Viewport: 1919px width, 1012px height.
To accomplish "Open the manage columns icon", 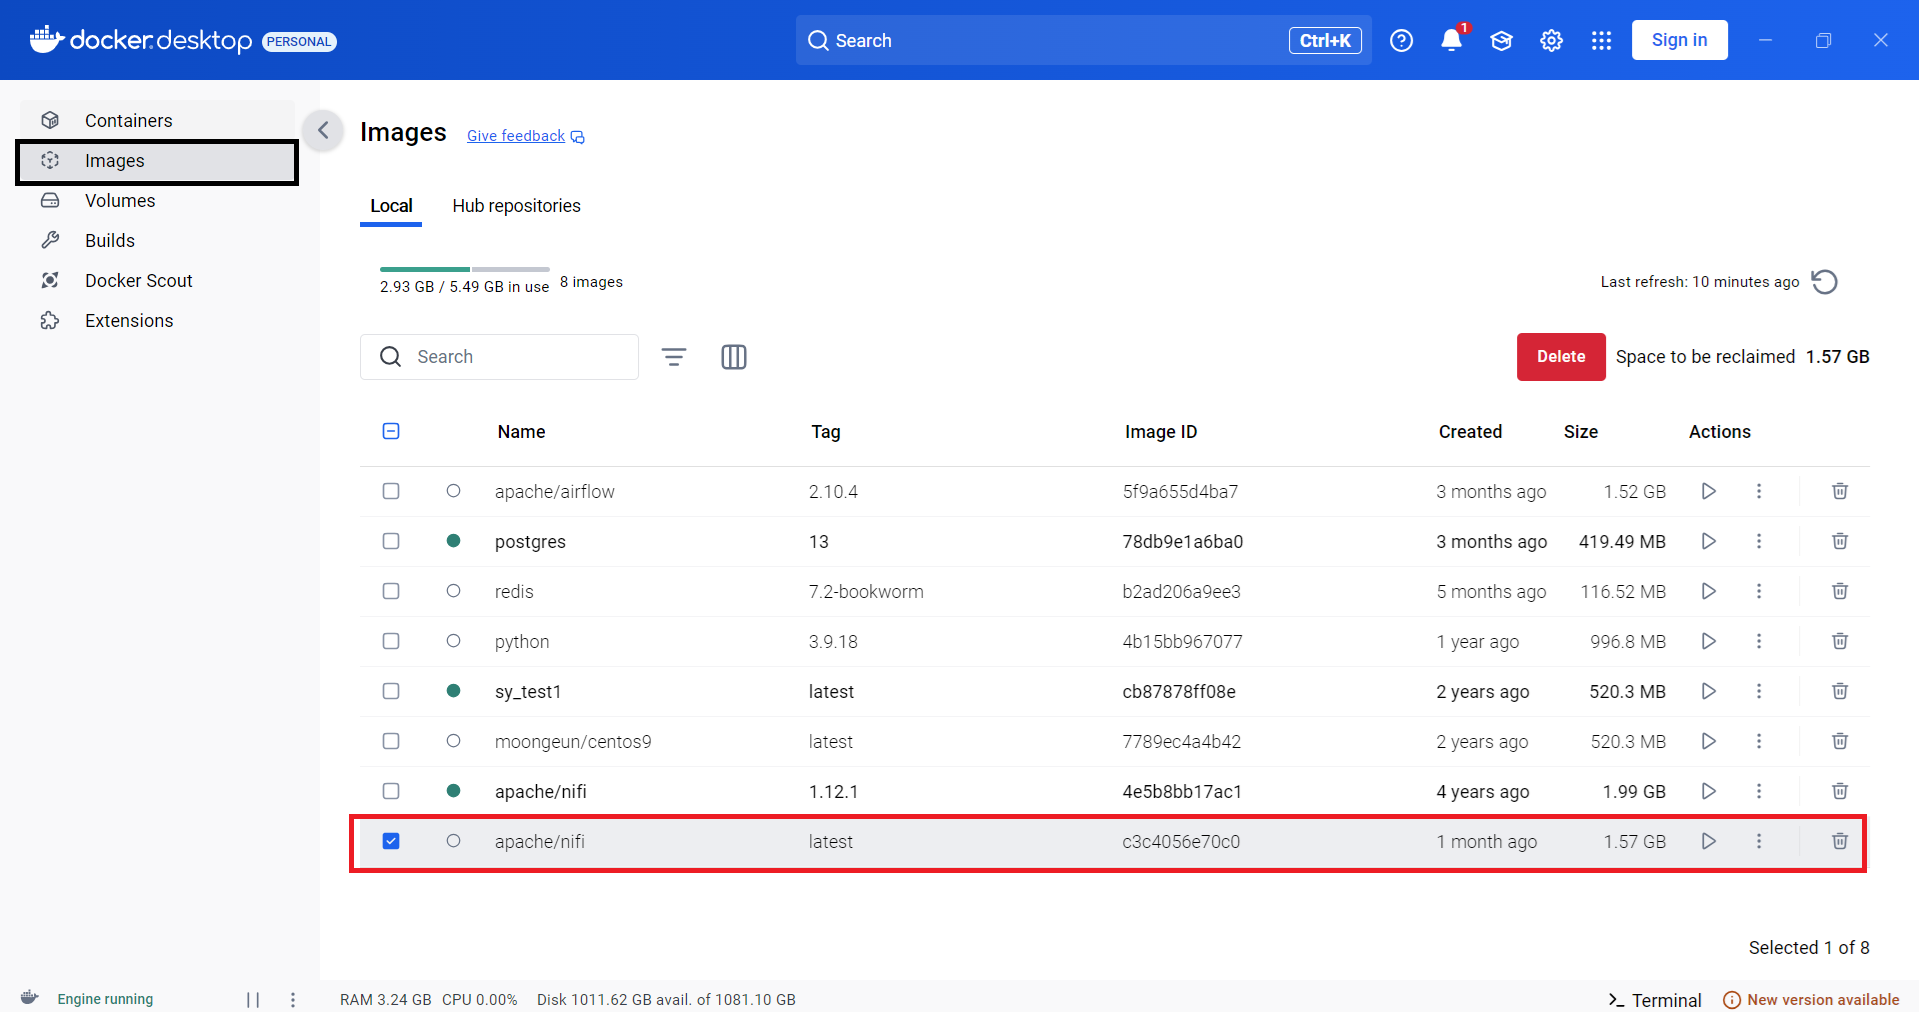I will (x=734, y=357).
